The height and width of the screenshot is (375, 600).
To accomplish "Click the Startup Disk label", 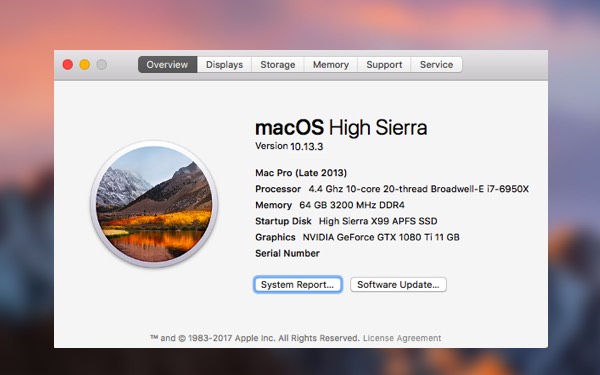I will (283, 221).
